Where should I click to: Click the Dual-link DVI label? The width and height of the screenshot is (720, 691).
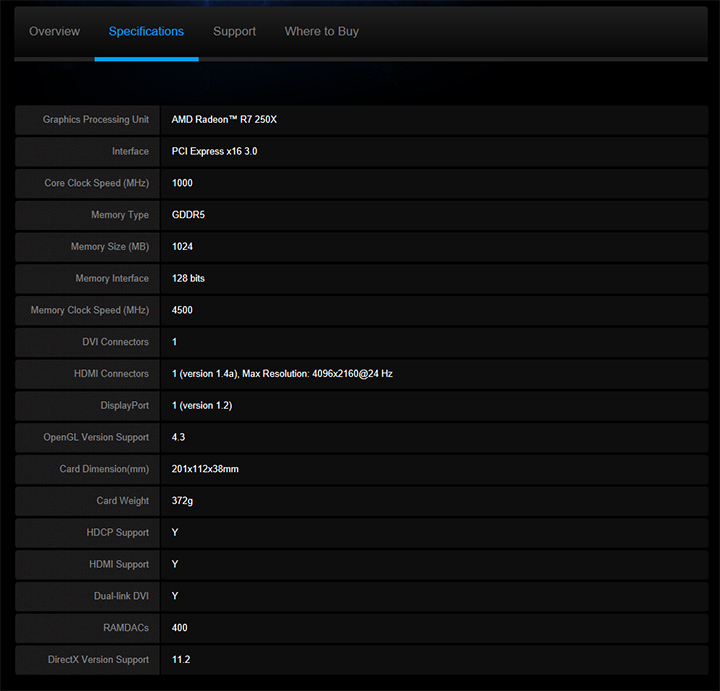click(x=121, y=596)
